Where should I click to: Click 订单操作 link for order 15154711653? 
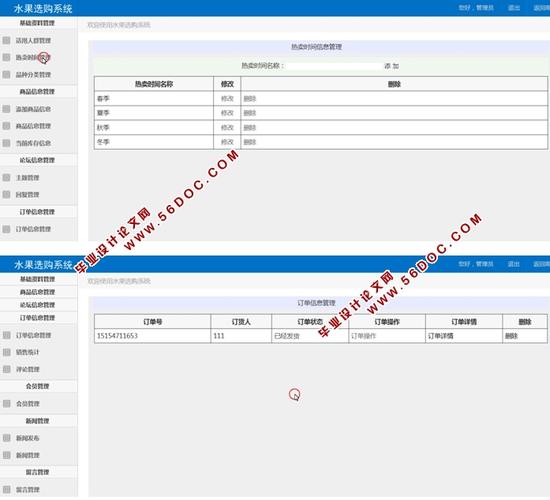tap(363, 336)
